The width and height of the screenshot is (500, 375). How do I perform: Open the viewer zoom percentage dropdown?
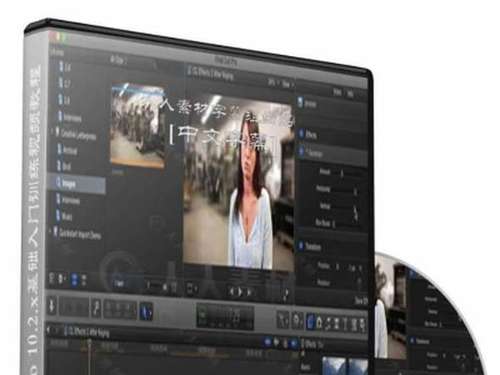(273, 83)
